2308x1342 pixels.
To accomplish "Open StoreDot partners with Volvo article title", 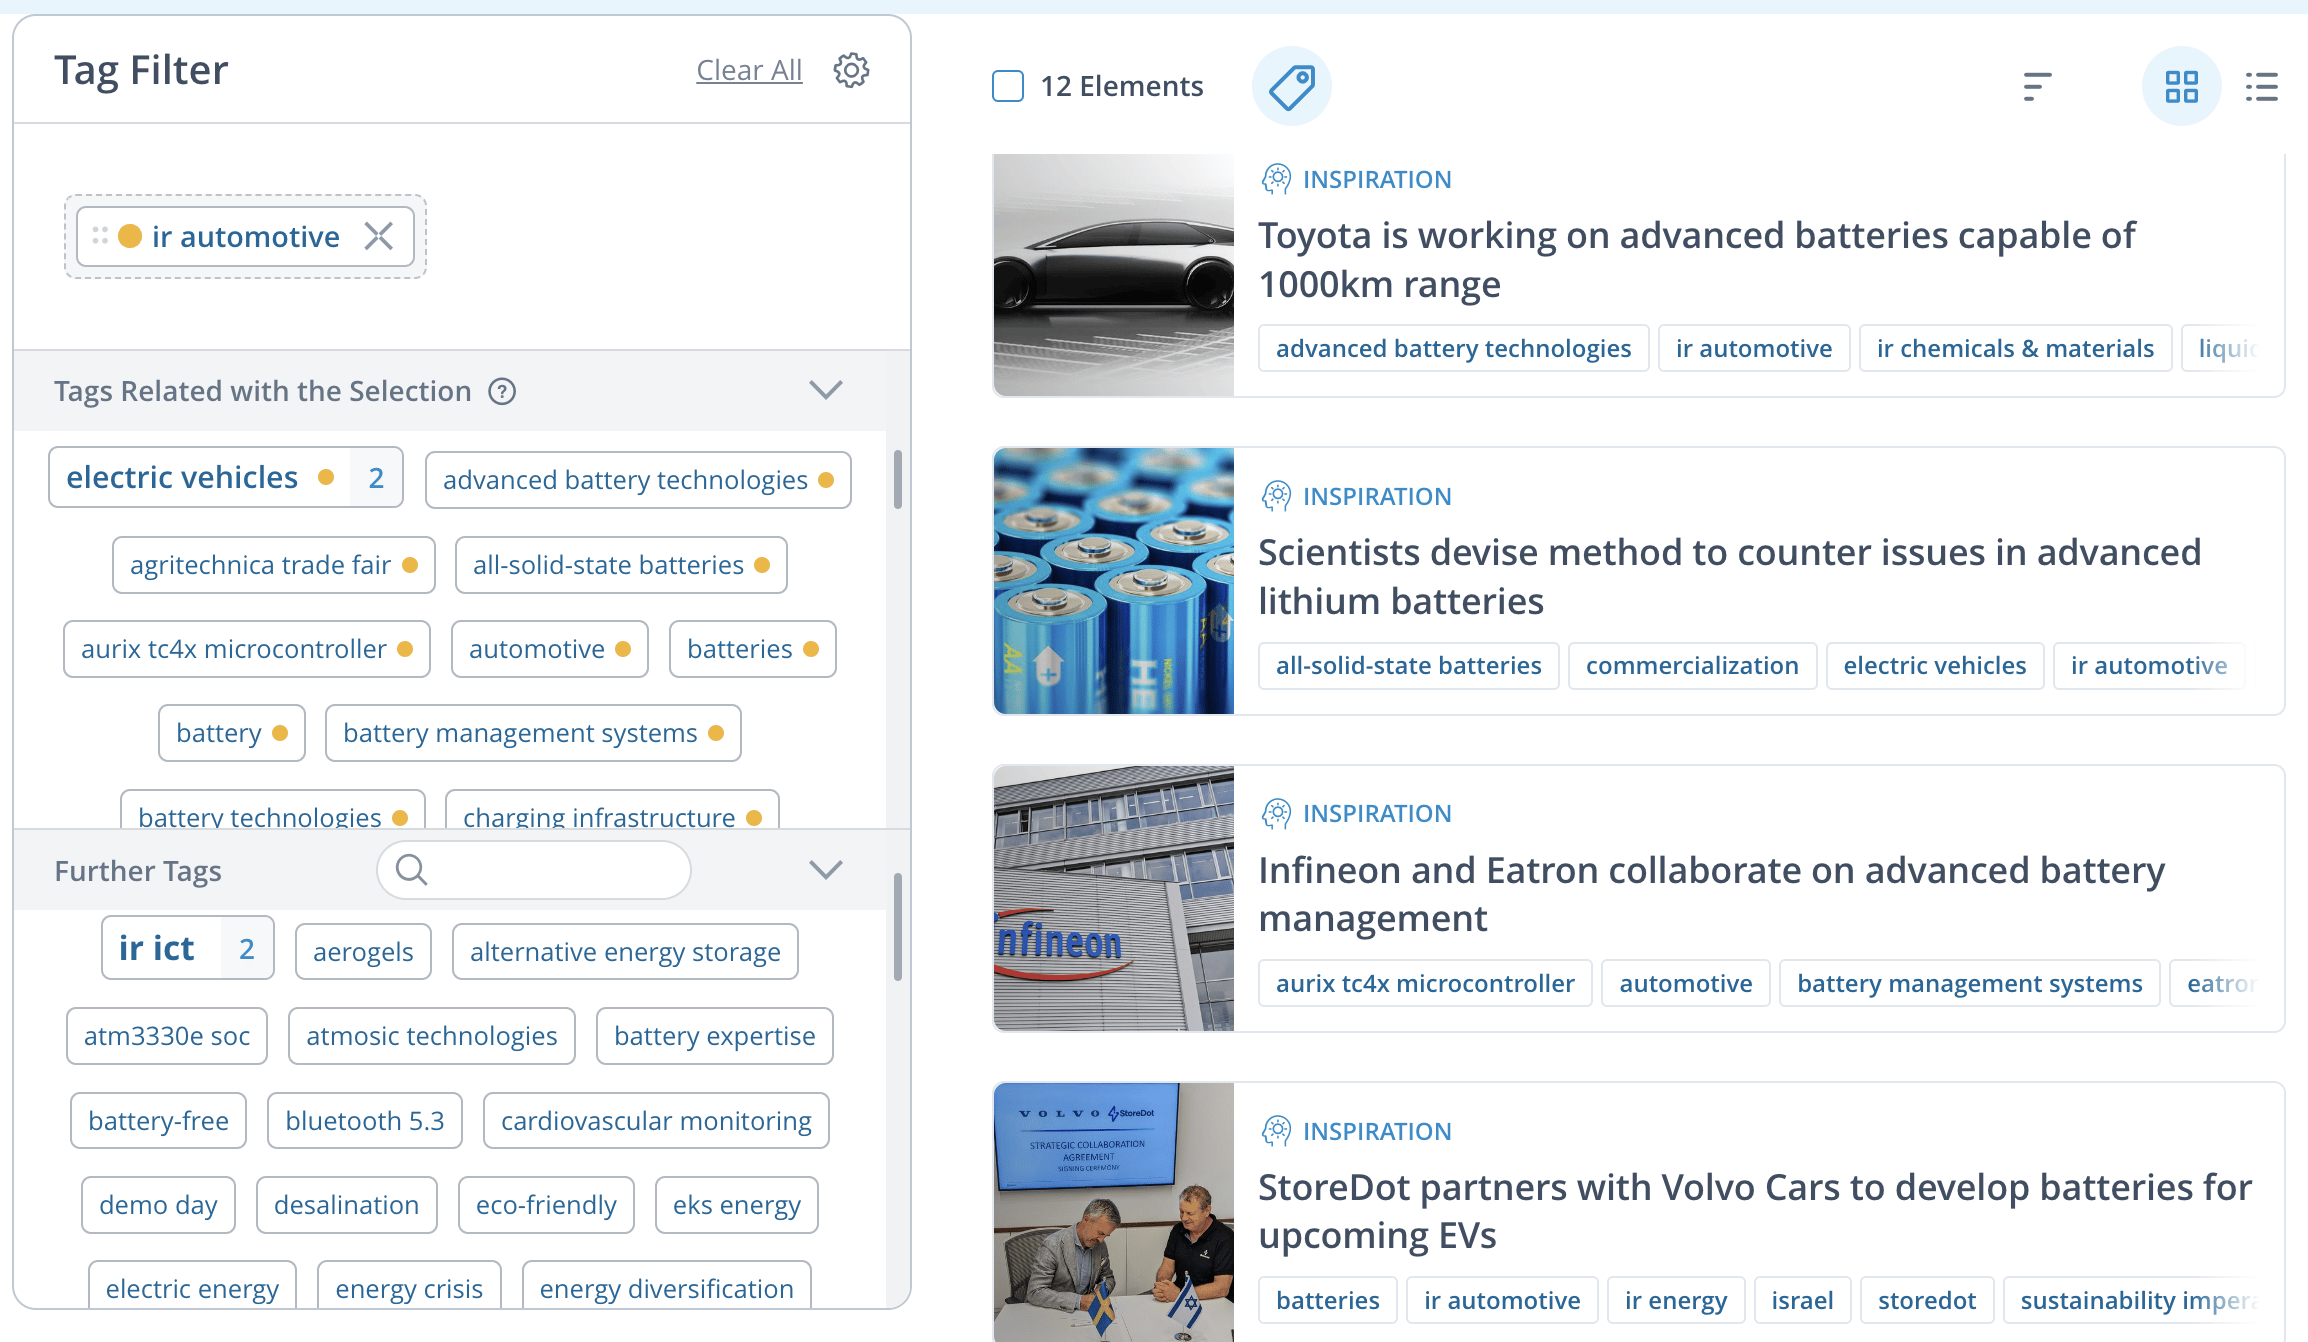I will [x=1755, y=1211].
